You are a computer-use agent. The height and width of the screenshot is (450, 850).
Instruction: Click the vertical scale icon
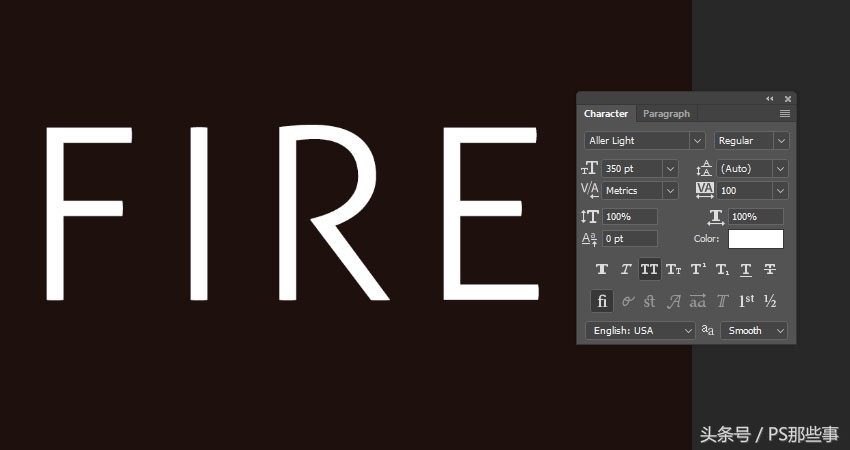pos(589,217)
